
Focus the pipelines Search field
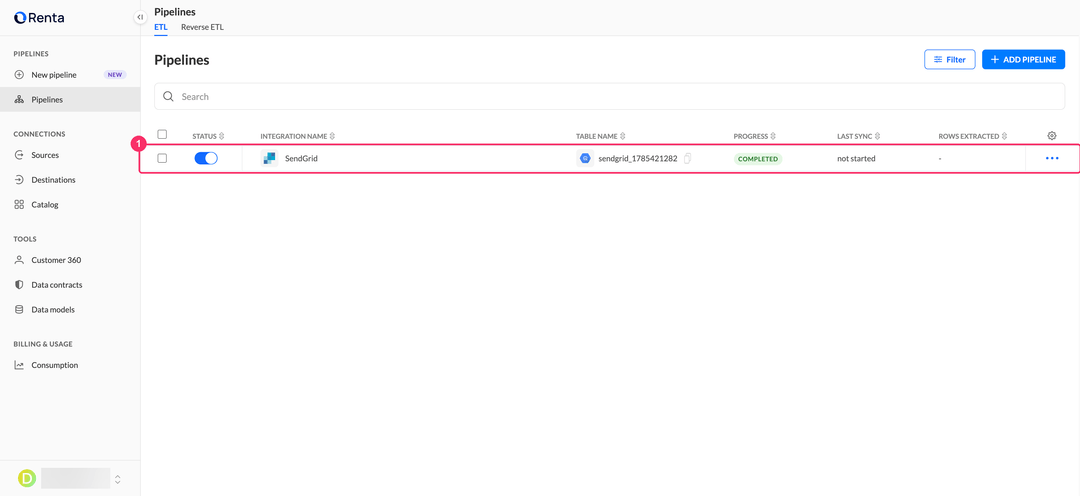tap(610, 96)
